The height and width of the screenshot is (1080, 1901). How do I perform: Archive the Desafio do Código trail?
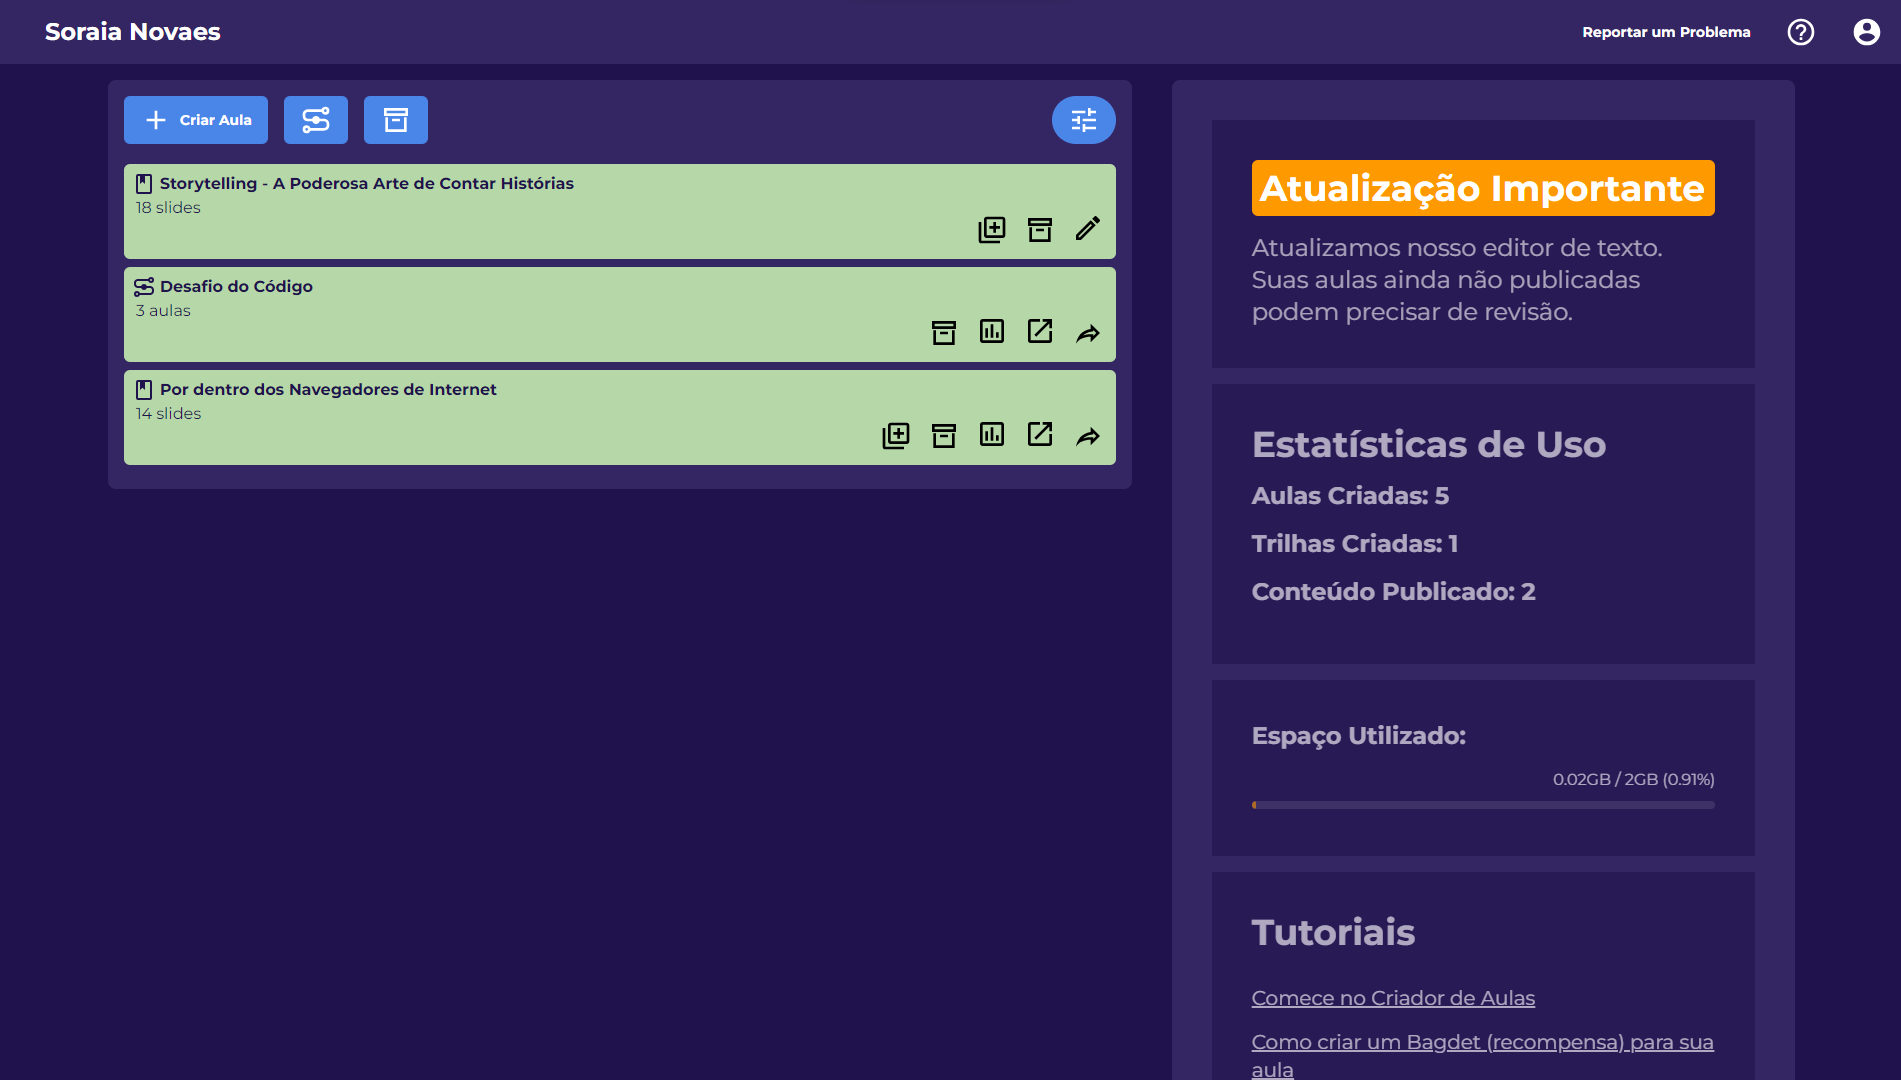[943, 332]
